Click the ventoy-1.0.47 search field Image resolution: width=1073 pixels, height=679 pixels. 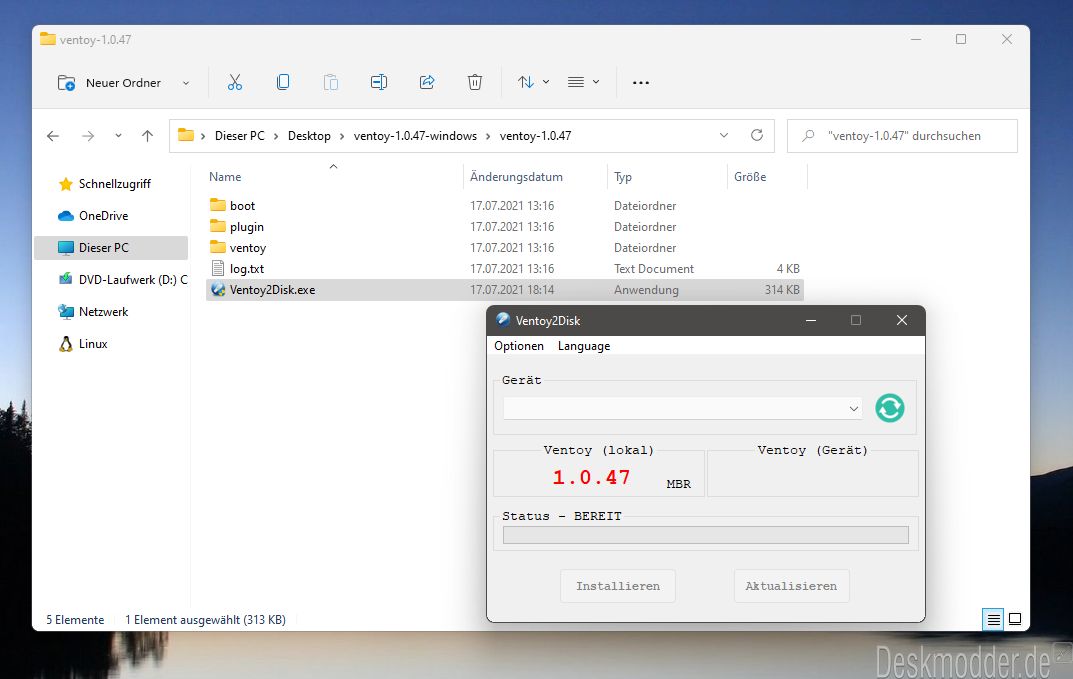coord(903,136)
